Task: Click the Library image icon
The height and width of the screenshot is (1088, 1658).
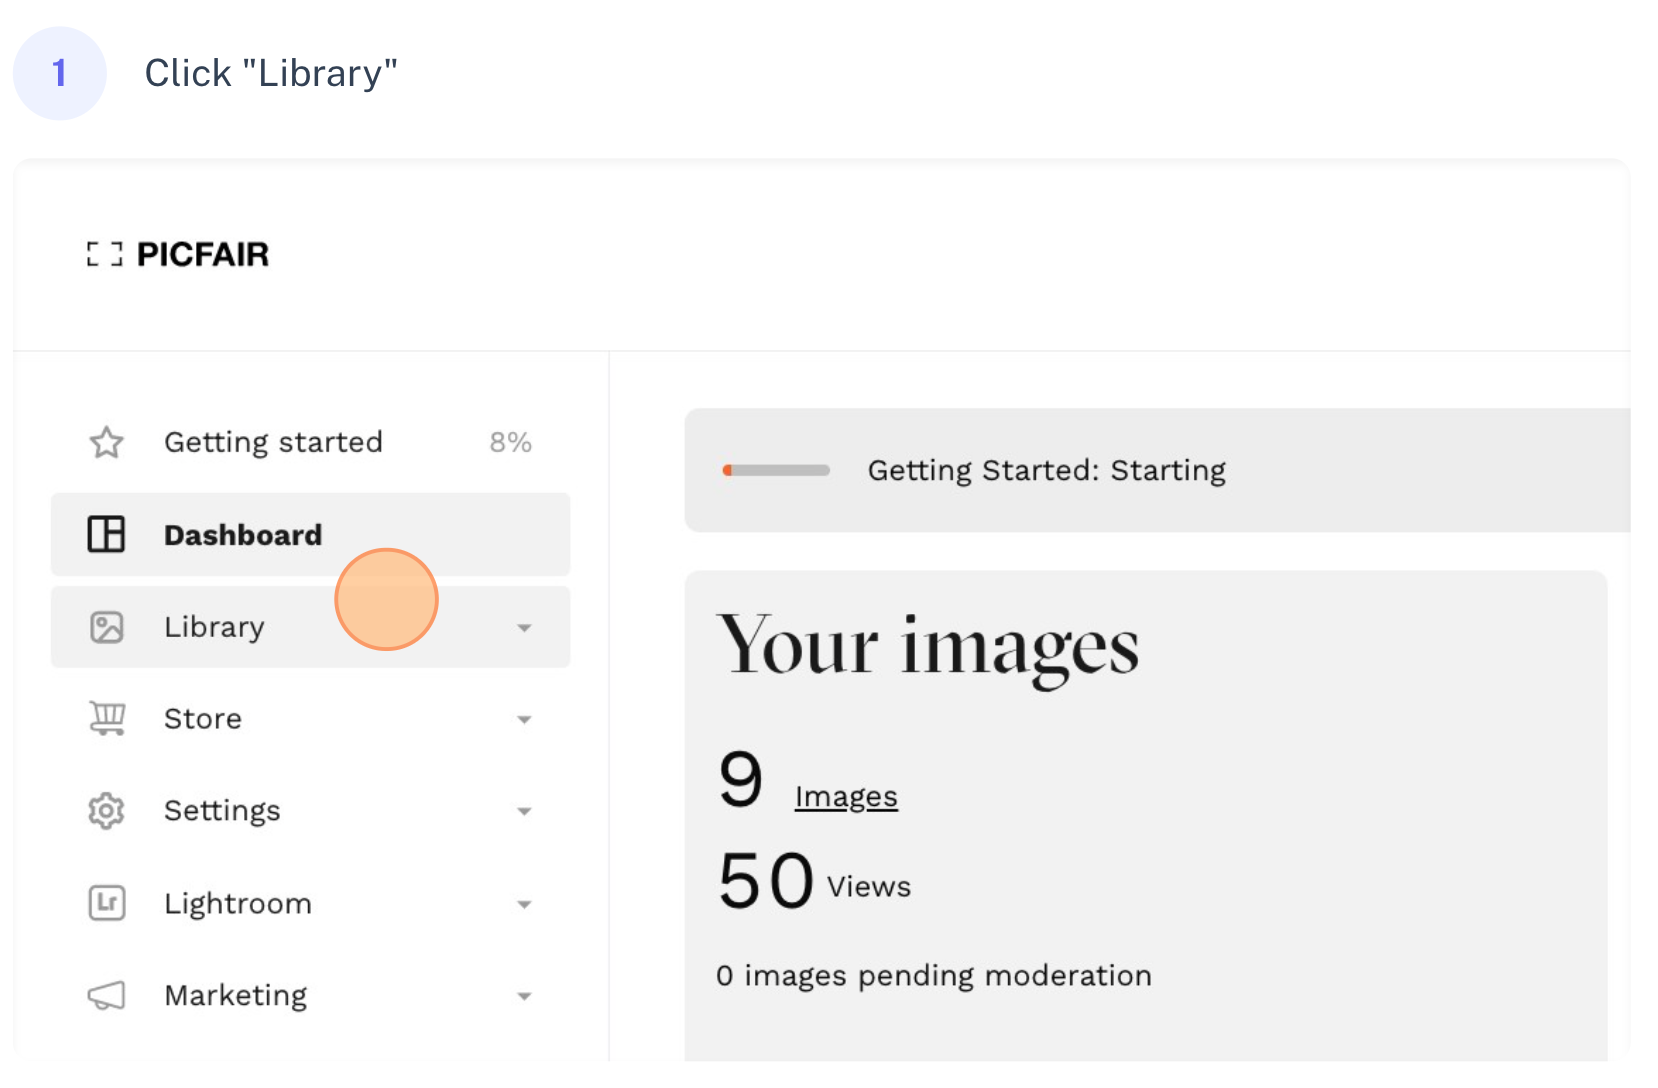Action: pyautogui.click(x=106, y=627)
